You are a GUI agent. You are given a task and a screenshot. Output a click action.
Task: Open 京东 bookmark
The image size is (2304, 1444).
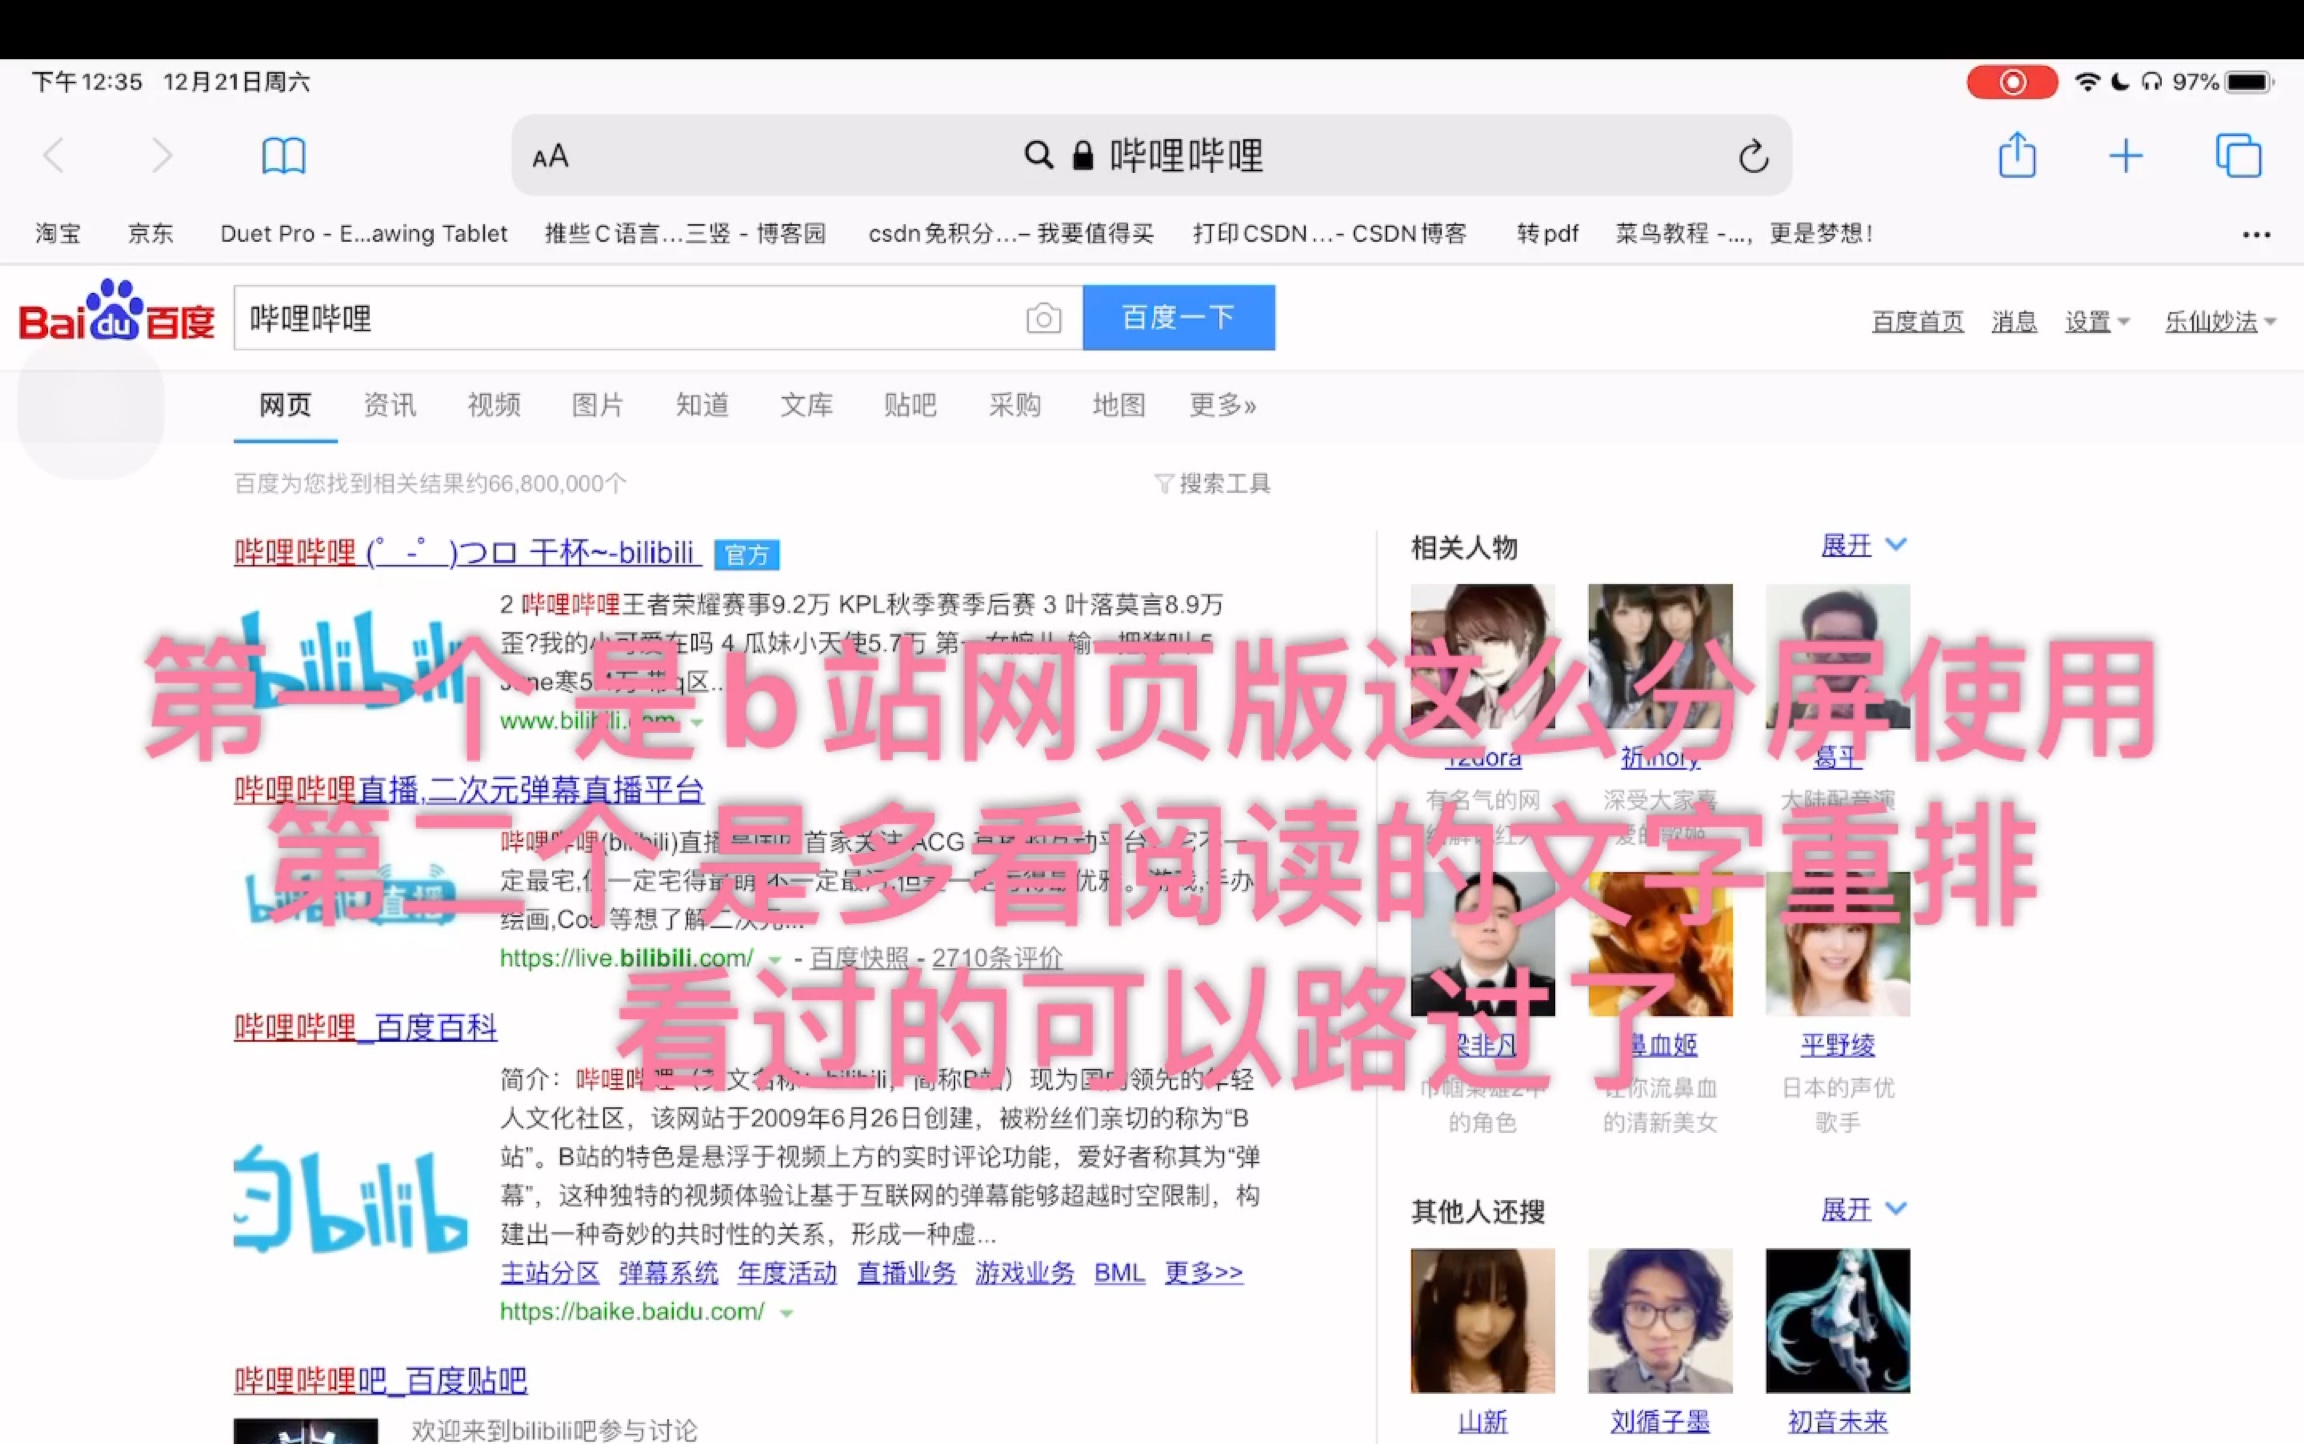coord(150,234)
